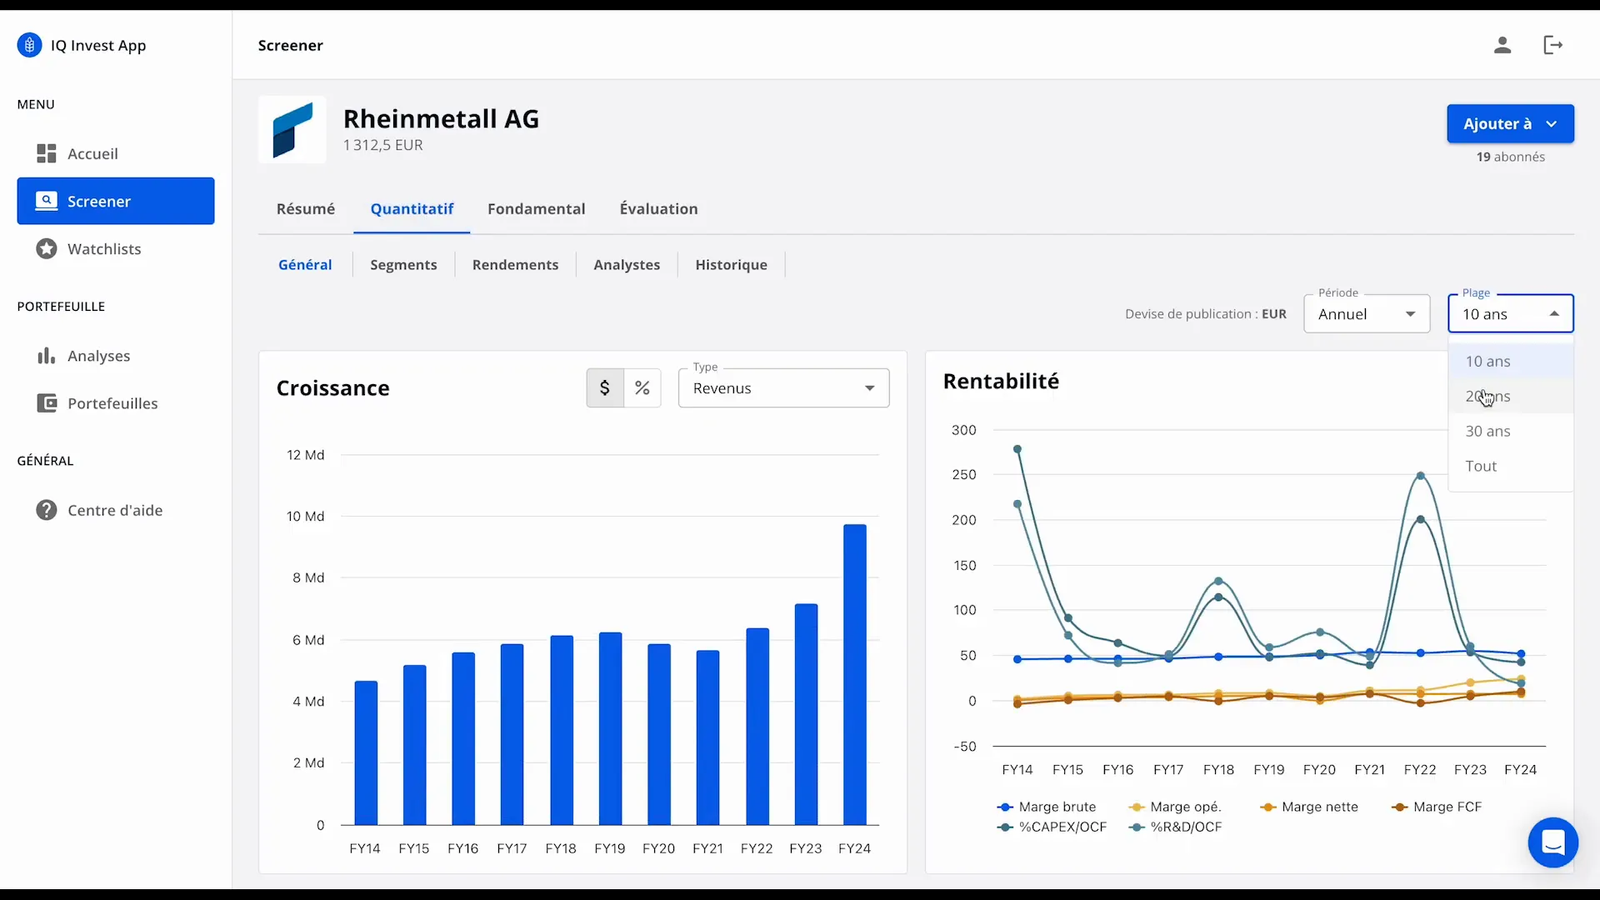Open Watchlists in sidebar
Image resolution: width=1600 pixels, height=900 pixels.
click(116, 249)
